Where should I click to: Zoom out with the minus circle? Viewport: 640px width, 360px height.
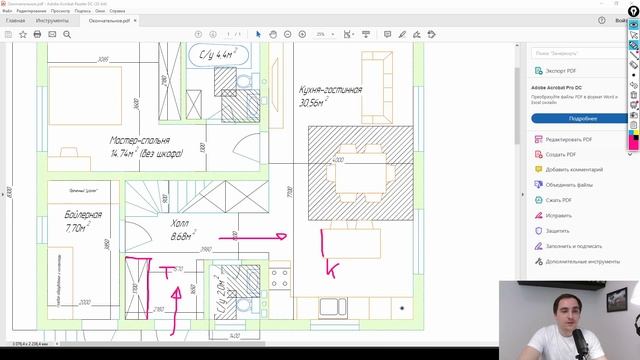[287, 35]
